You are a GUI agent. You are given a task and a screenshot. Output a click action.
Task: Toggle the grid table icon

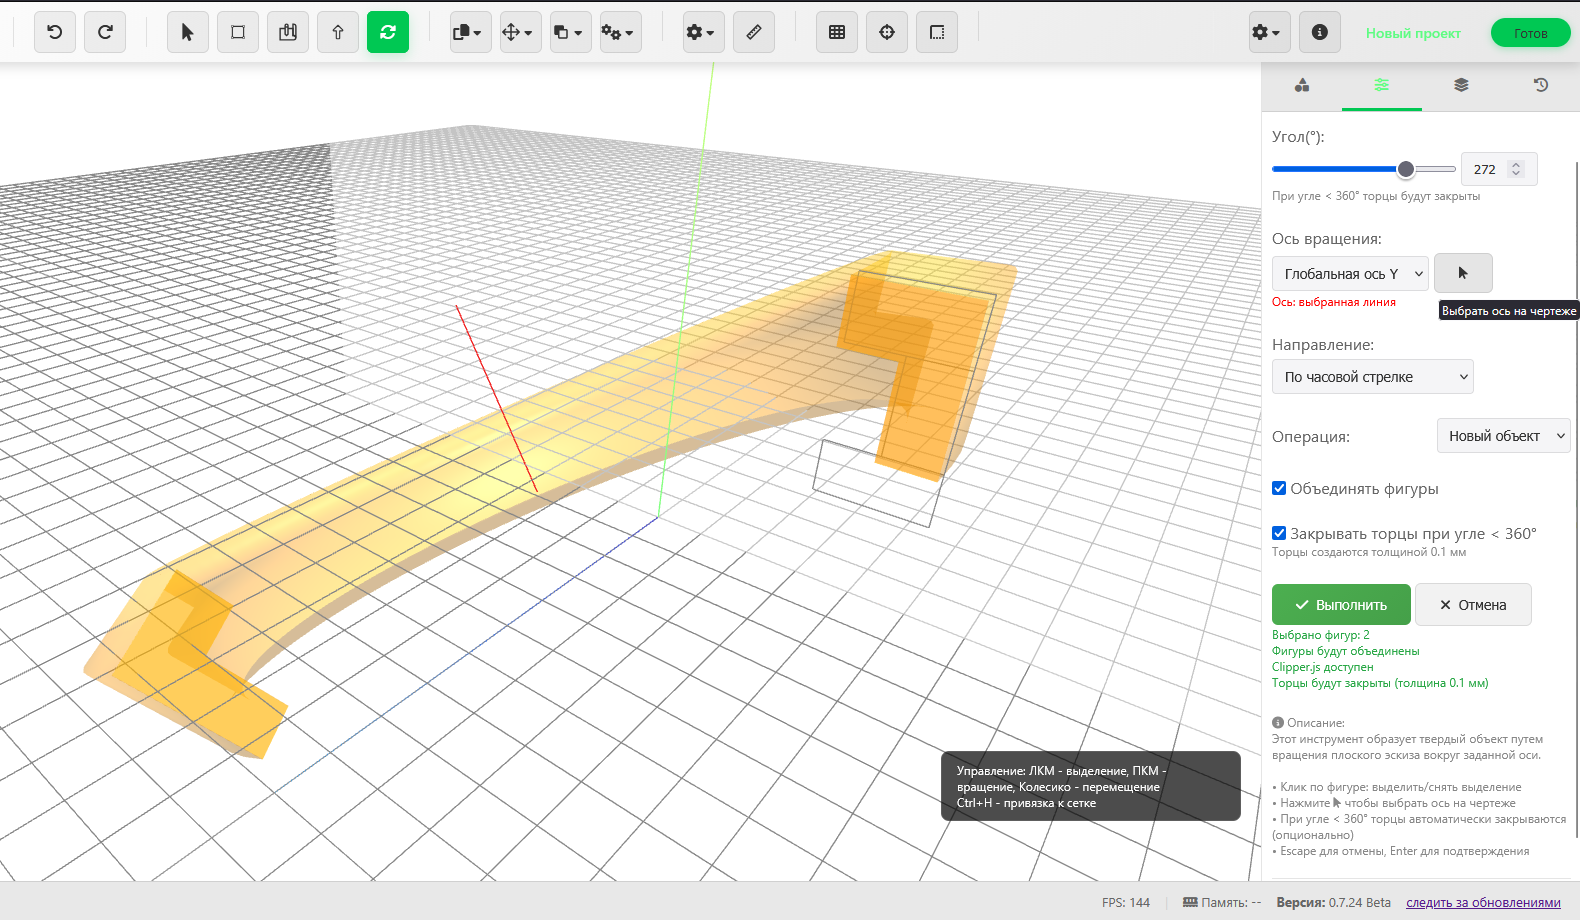point(837,32)
